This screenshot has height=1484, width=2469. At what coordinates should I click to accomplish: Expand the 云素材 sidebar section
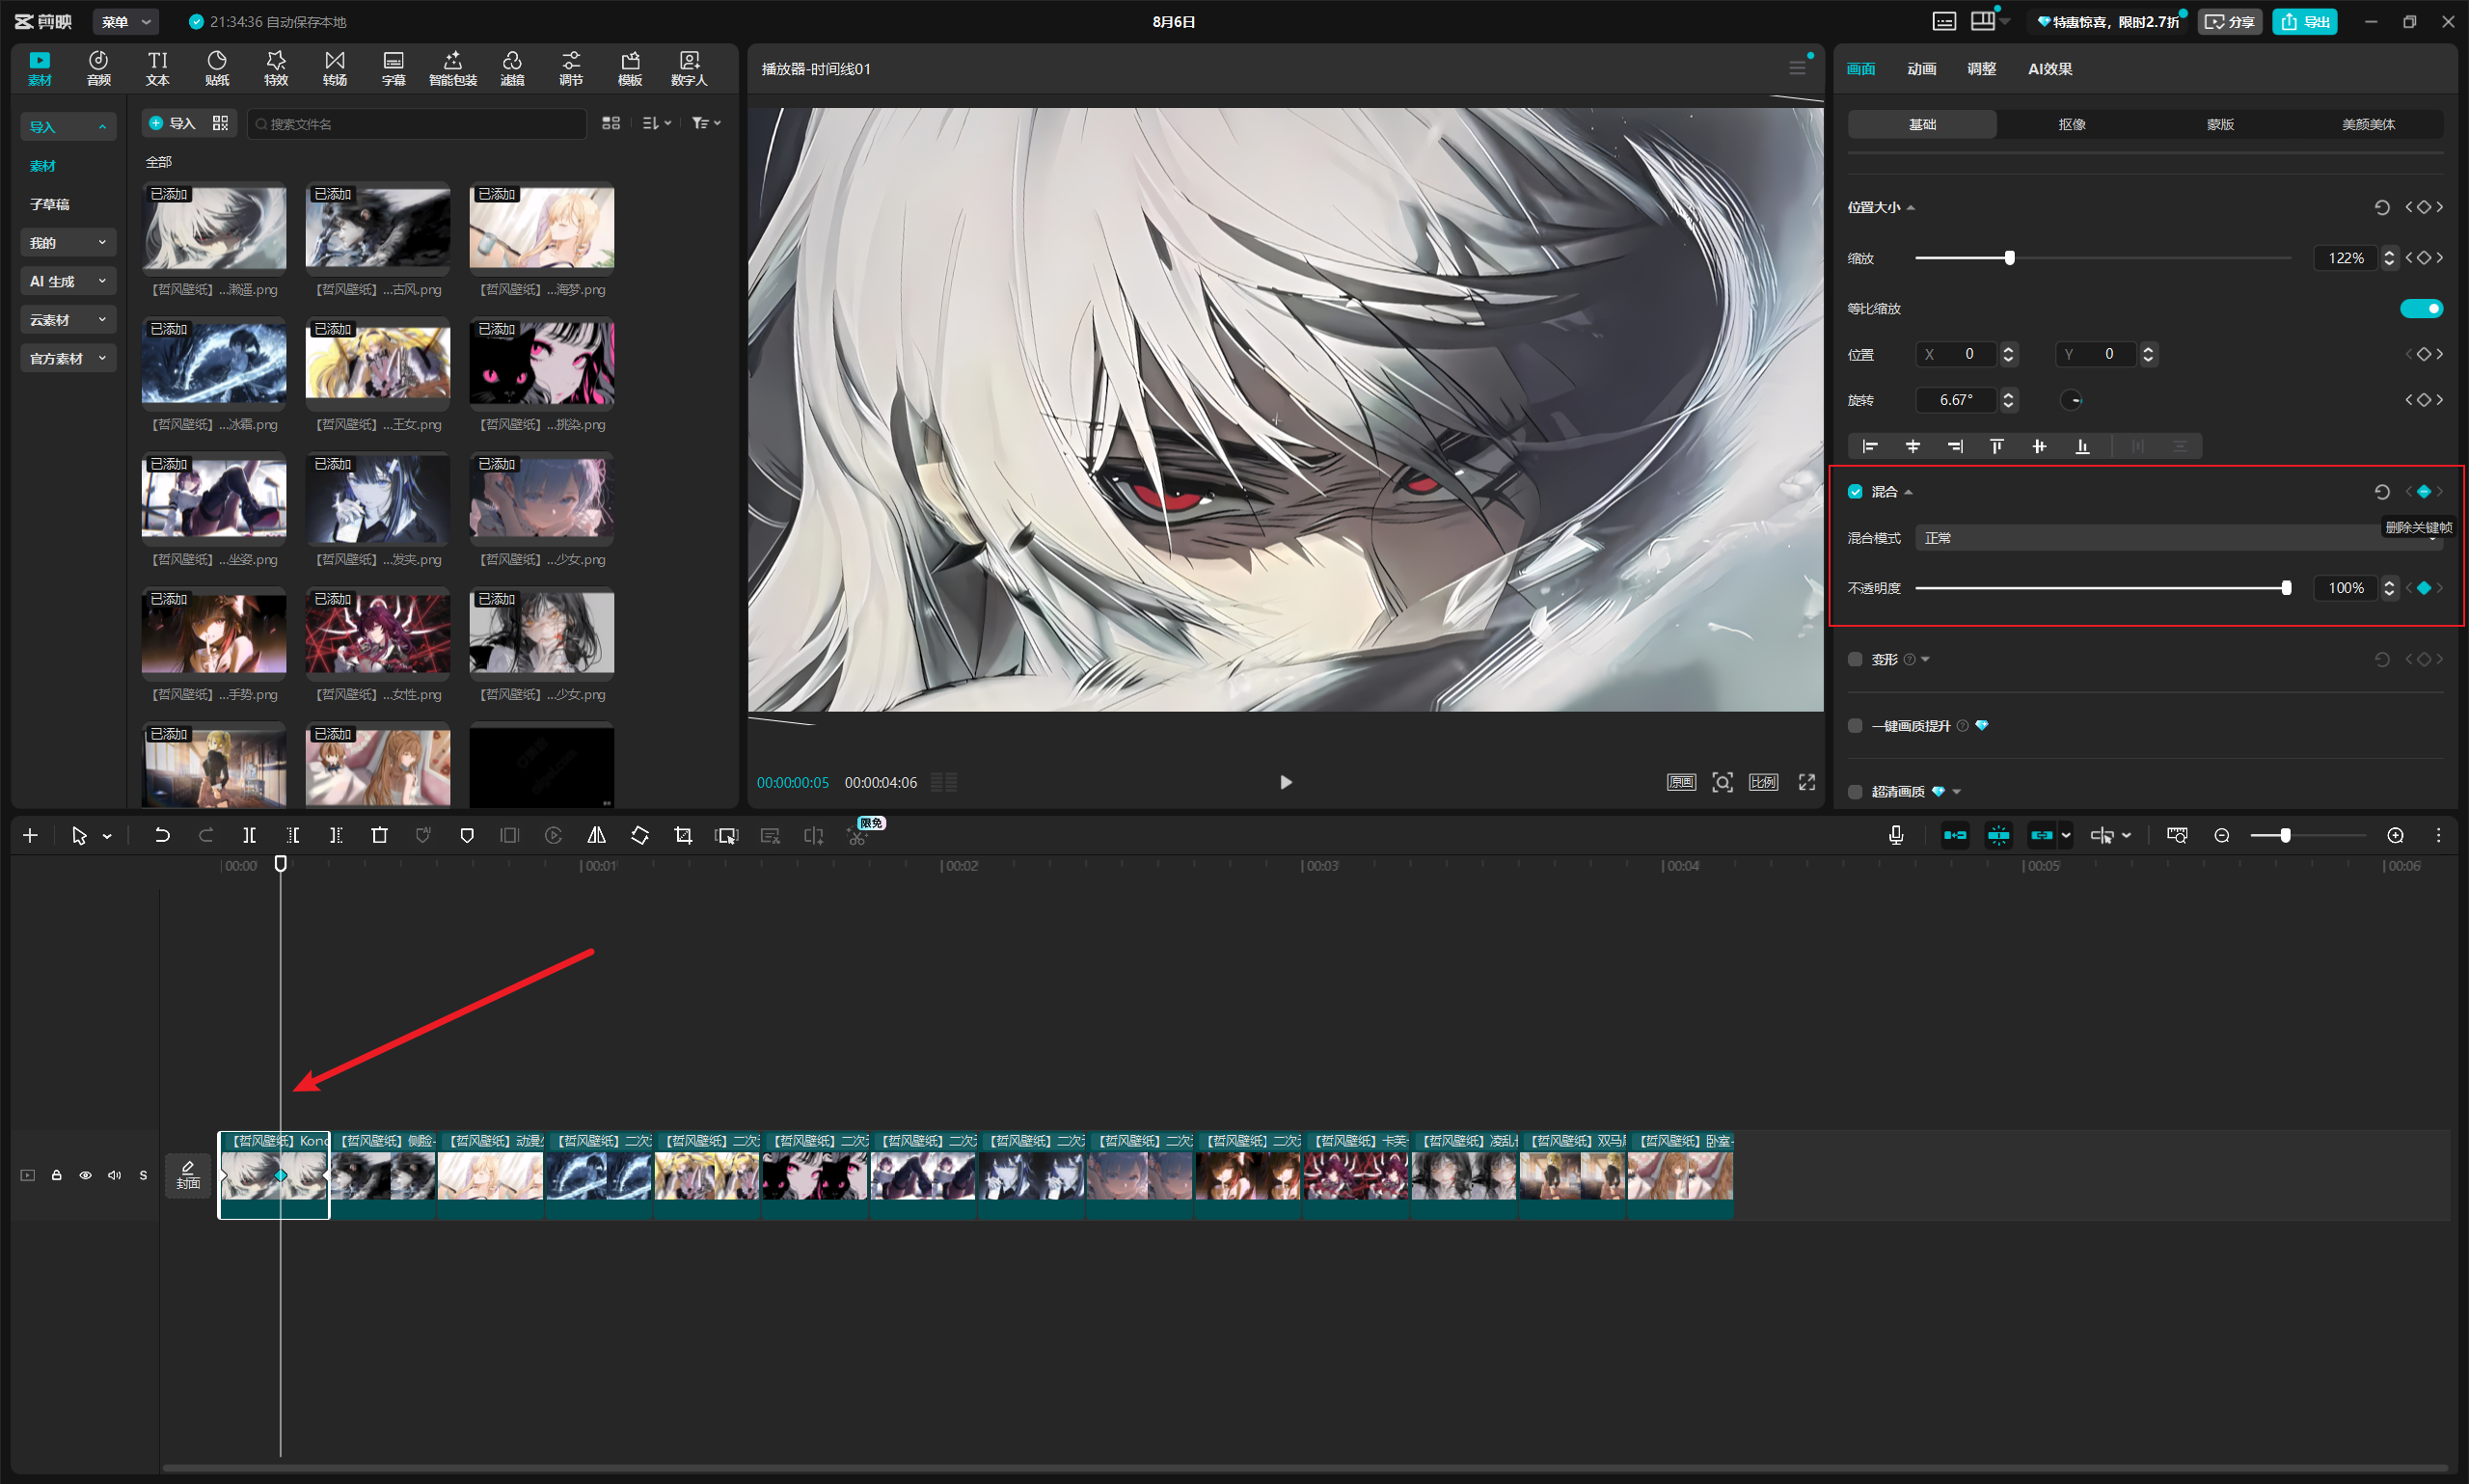point(68,320)
